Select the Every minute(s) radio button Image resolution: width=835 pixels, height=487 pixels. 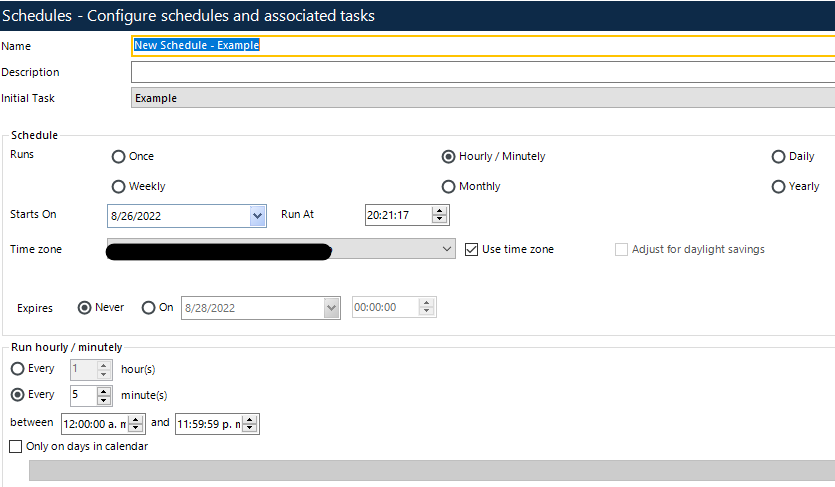click(x=16, y=395)
